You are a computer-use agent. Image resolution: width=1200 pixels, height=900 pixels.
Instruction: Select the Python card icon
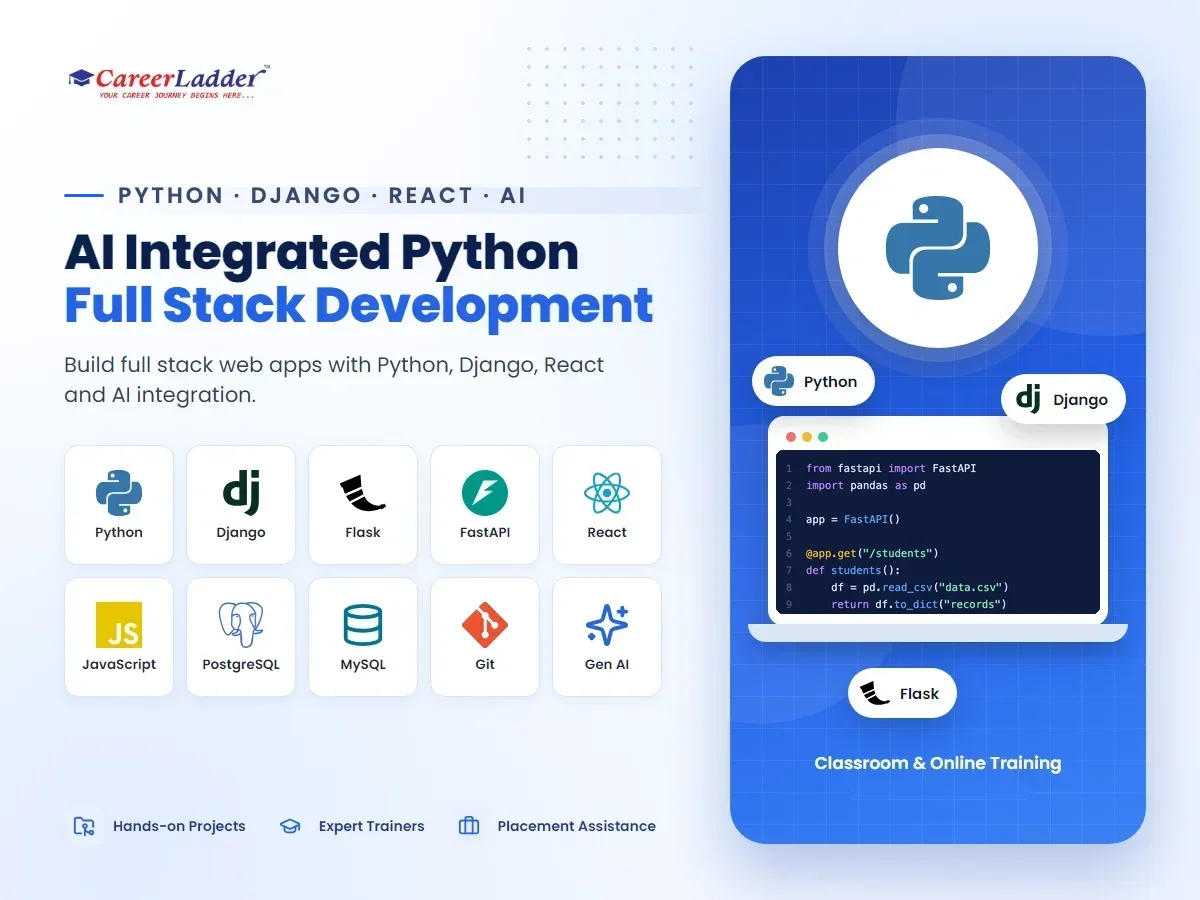pos(119,493)
